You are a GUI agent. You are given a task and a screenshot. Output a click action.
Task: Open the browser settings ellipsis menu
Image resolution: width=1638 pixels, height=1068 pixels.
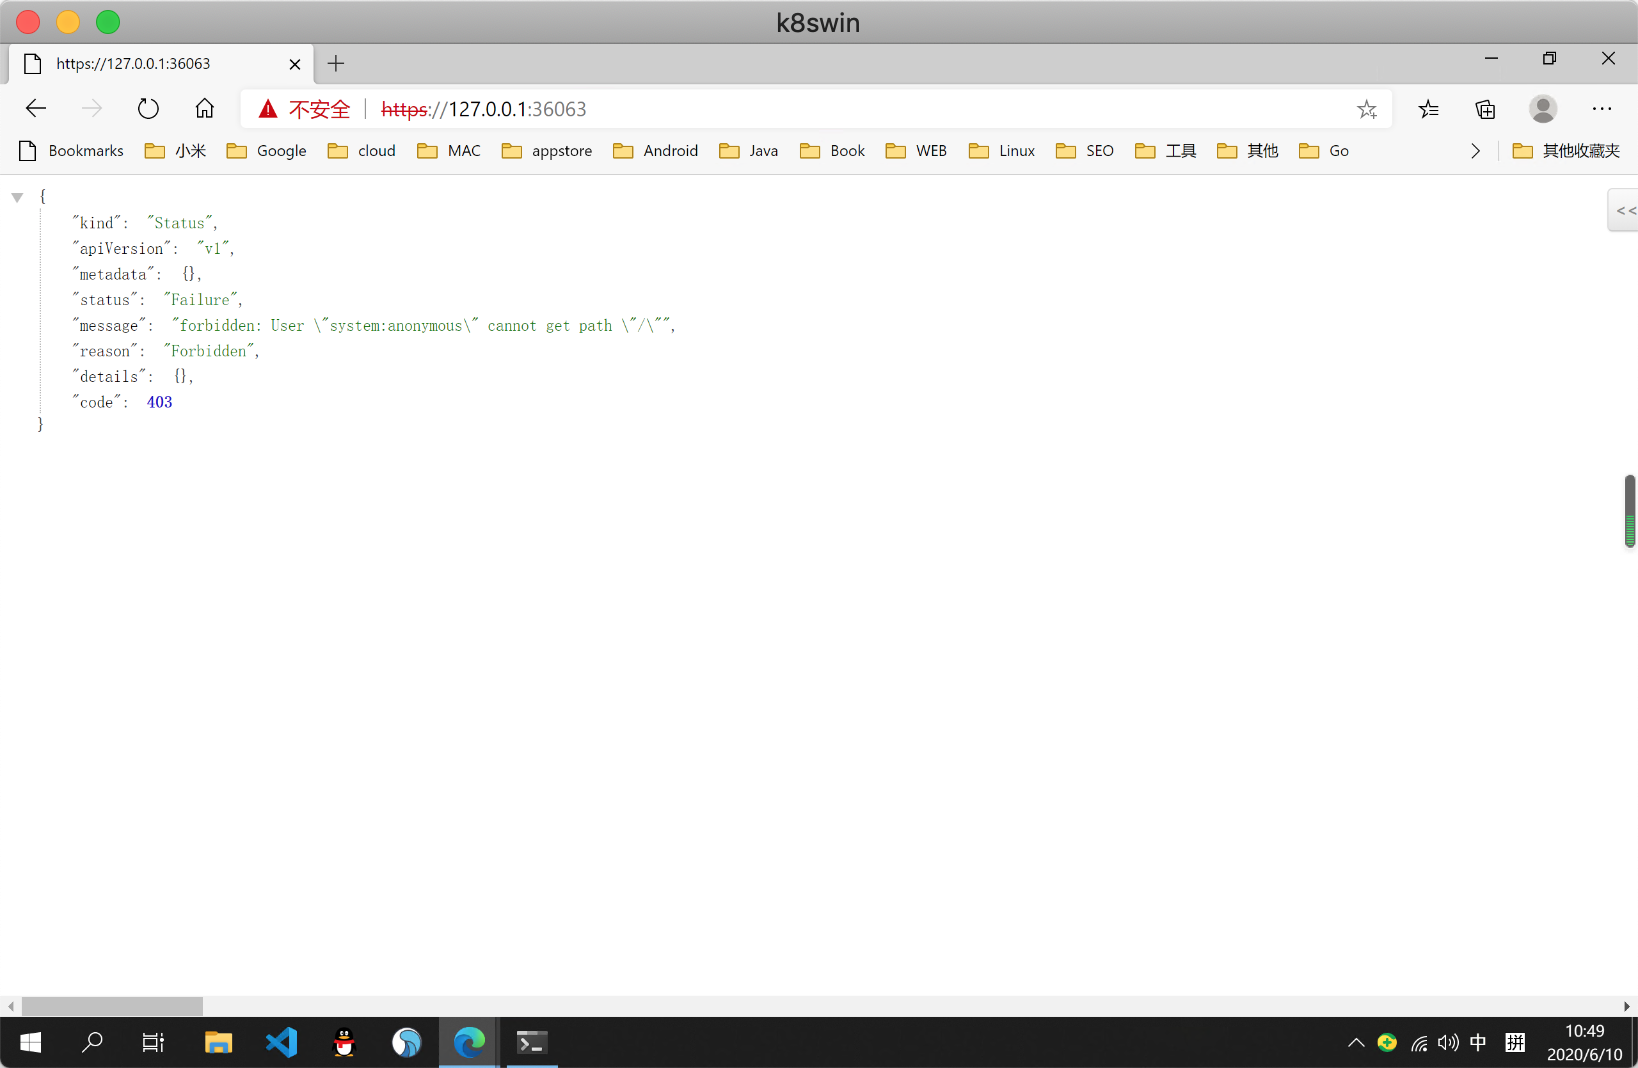tap(1602, 109)
